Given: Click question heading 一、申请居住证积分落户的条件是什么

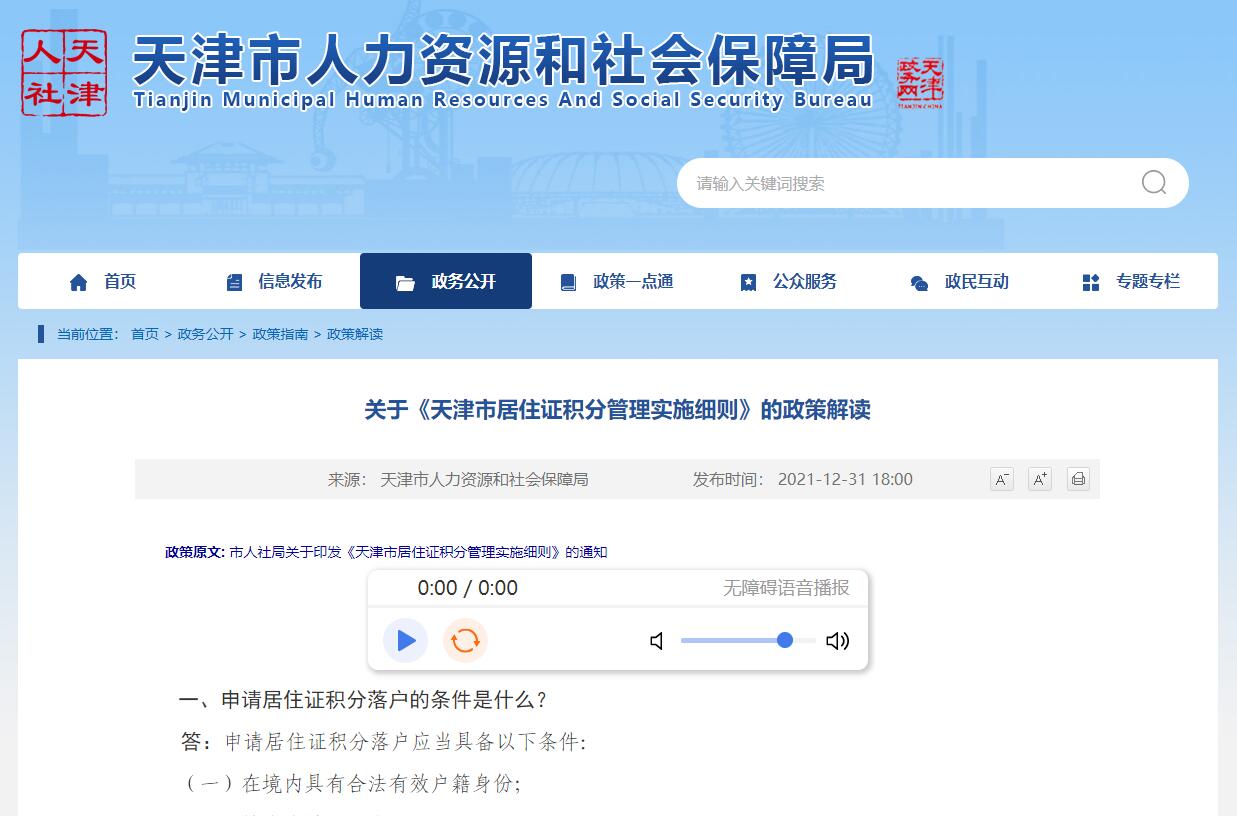Looking at the screenshot, I should (x=362, y=700).
